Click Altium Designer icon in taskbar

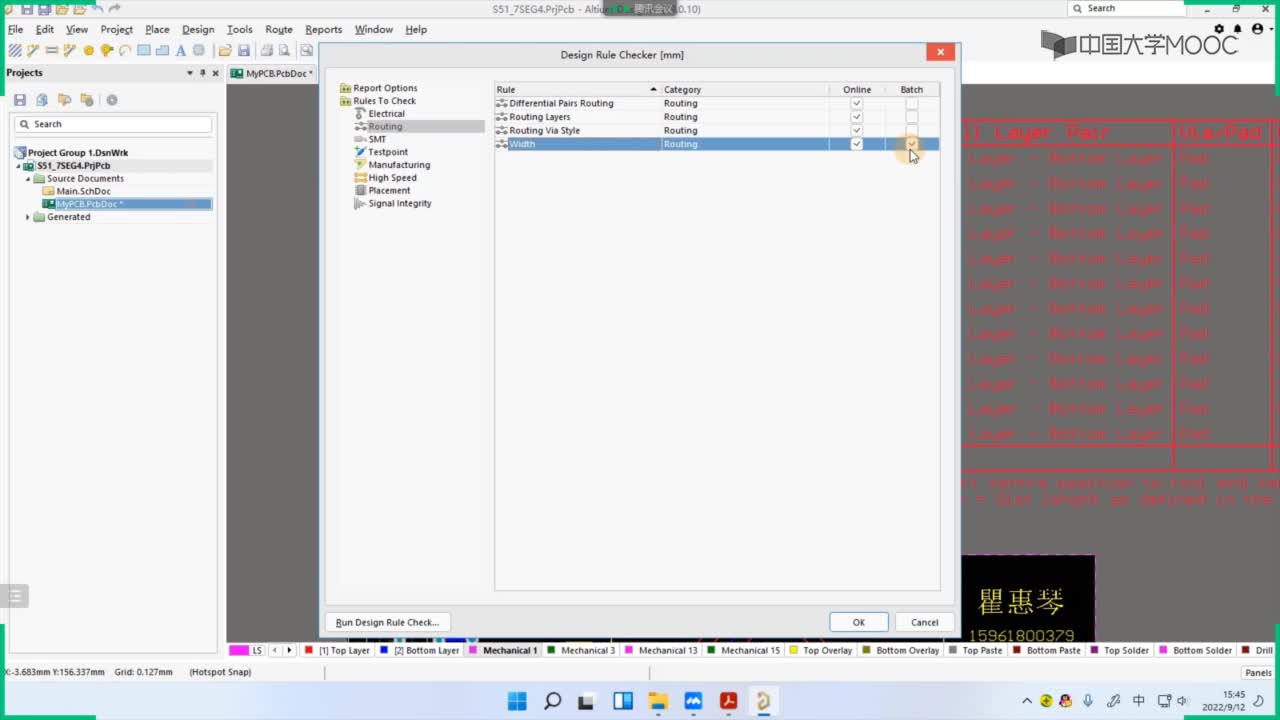tap(763, 701)
